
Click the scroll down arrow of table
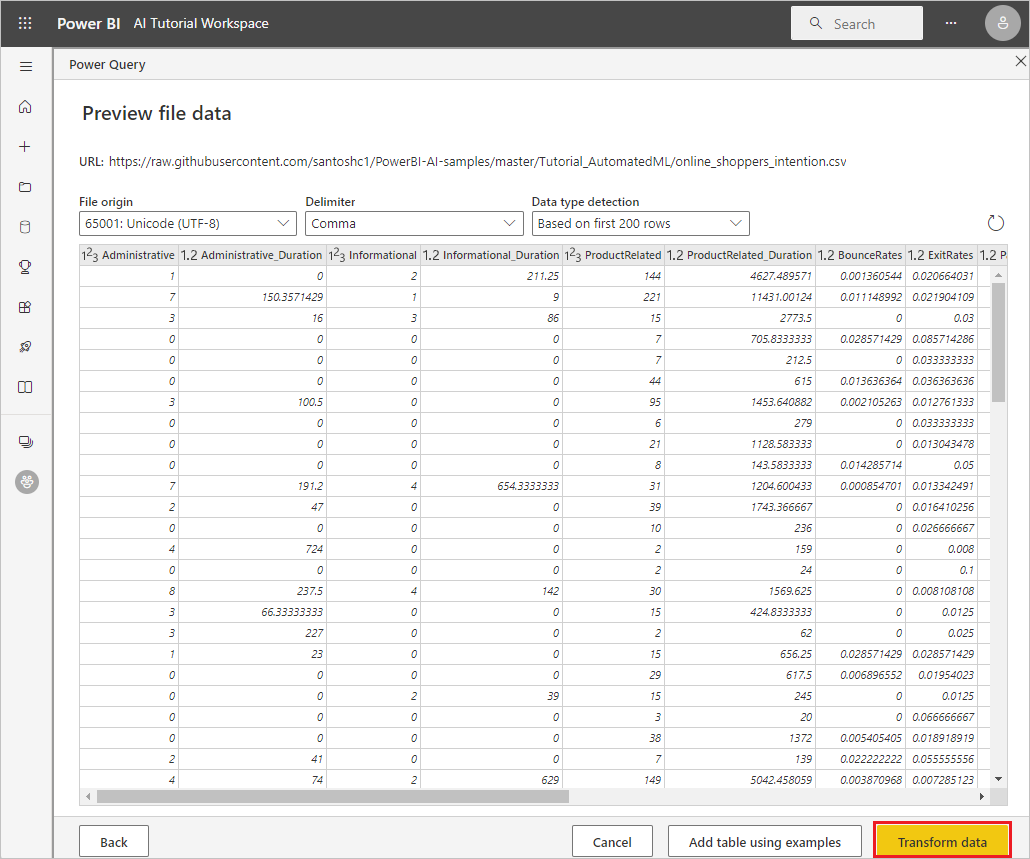point(998,779)
